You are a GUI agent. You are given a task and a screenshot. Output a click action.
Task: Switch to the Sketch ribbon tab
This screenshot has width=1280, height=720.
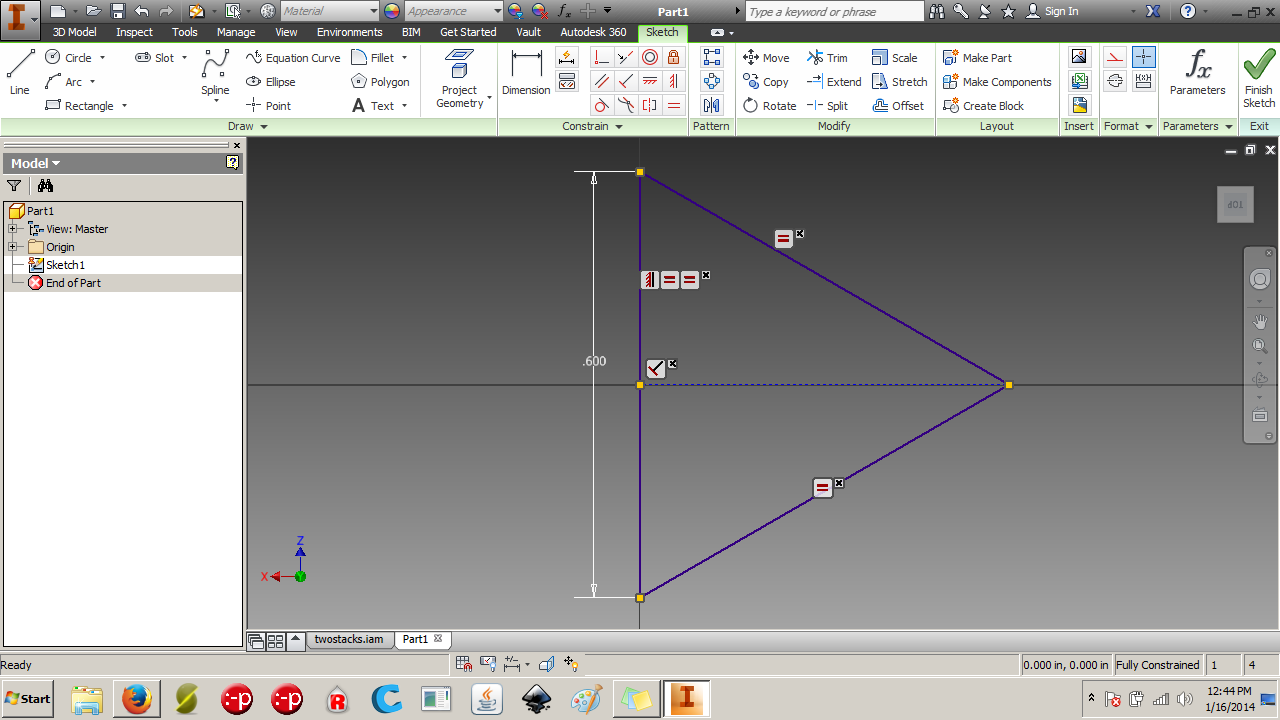pyautogui.click(x=661, y=32)
